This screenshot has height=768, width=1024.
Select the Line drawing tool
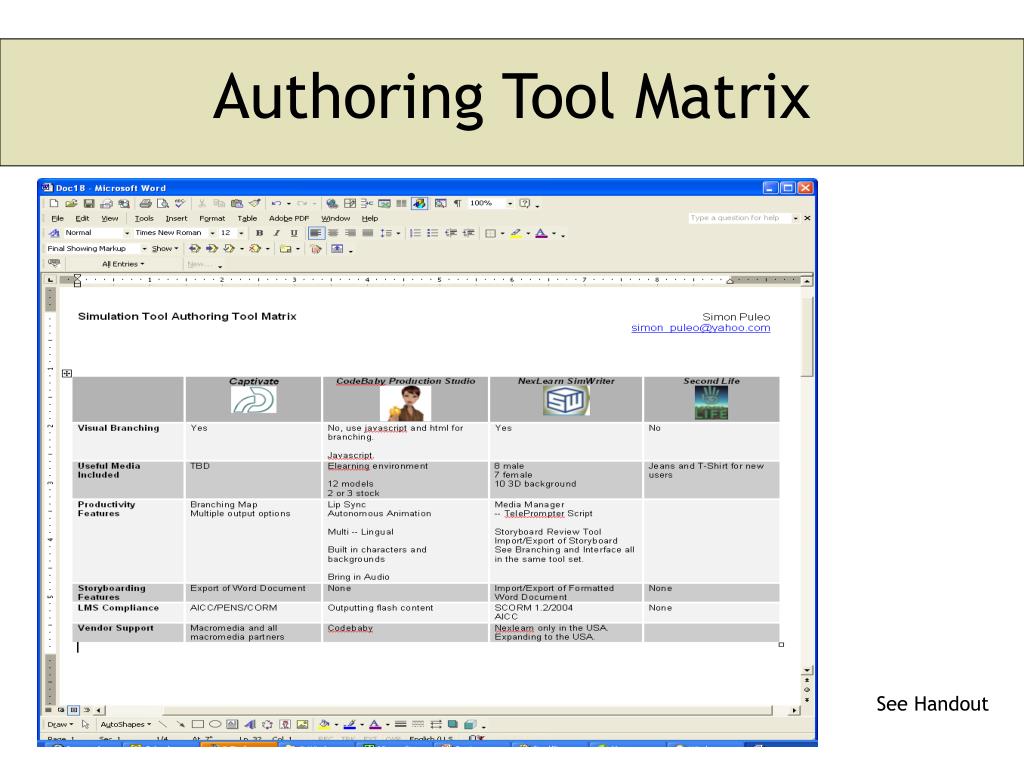tap(163, 724)
